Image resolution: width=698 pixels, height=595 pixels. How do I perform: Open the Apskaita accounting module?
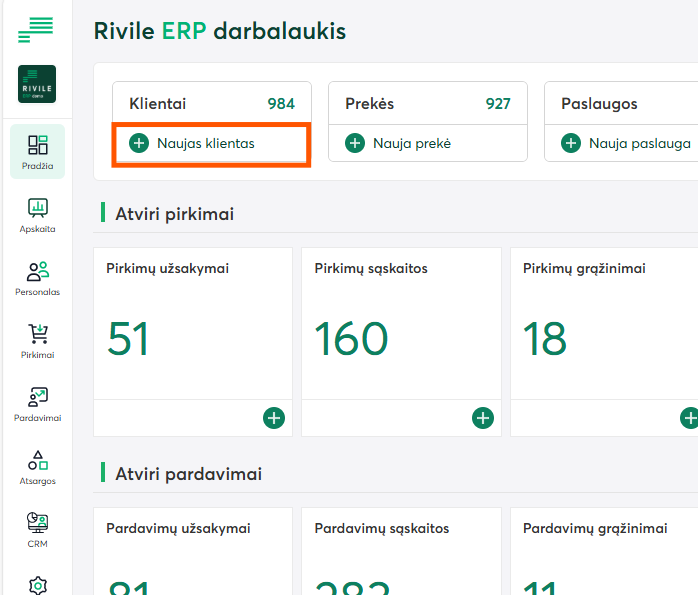pyautogui.click(x=37, y=215)
